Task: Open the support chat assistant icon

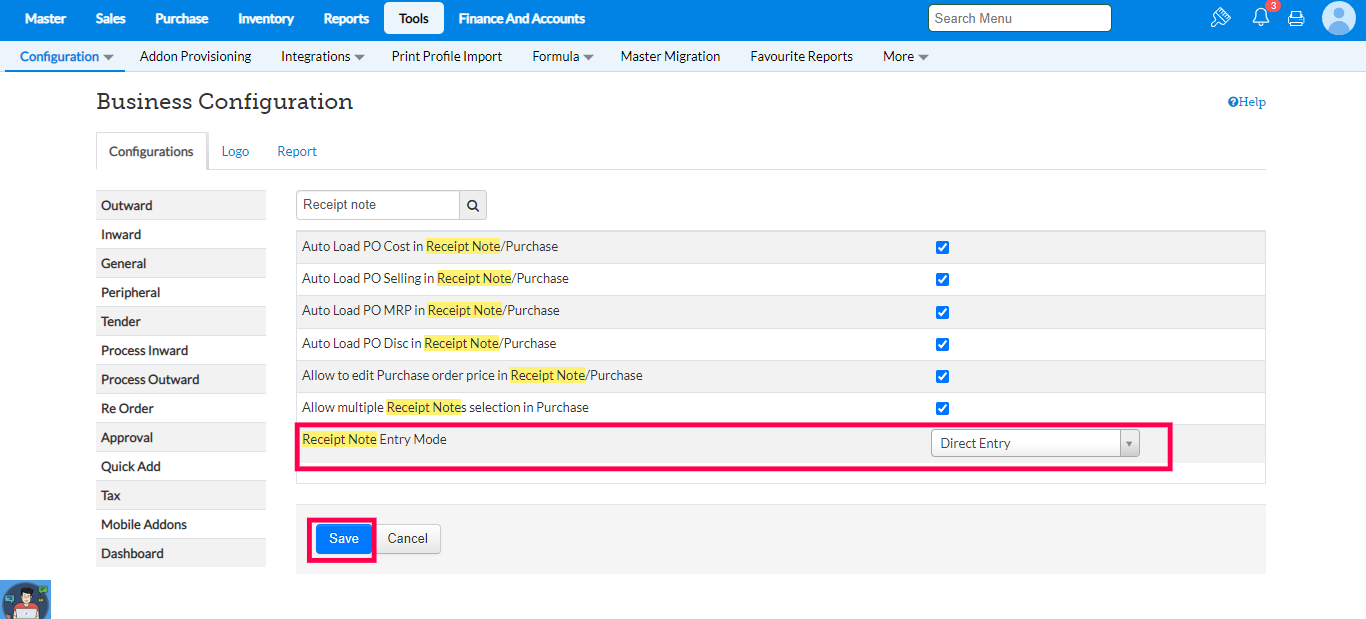Action: (x=25, y=599)
